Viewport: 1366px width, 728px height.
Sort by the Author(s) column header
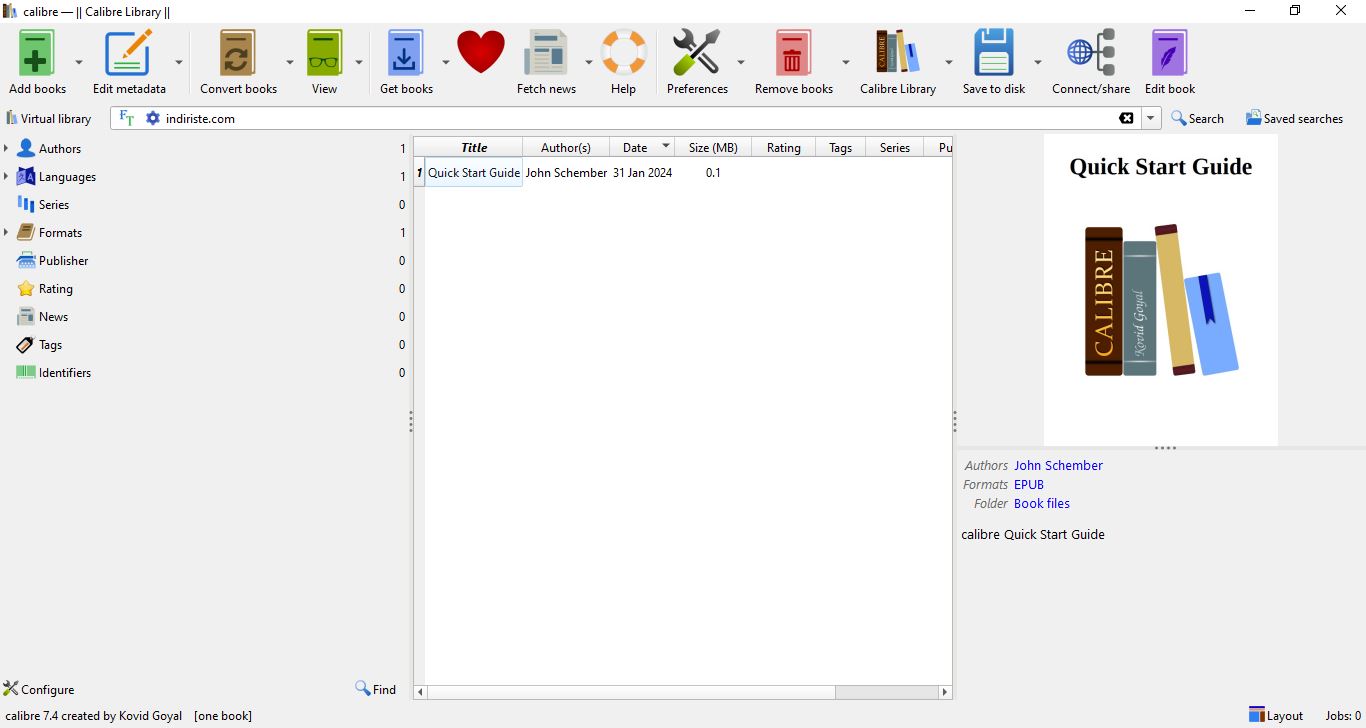click(x=566, y=147)
